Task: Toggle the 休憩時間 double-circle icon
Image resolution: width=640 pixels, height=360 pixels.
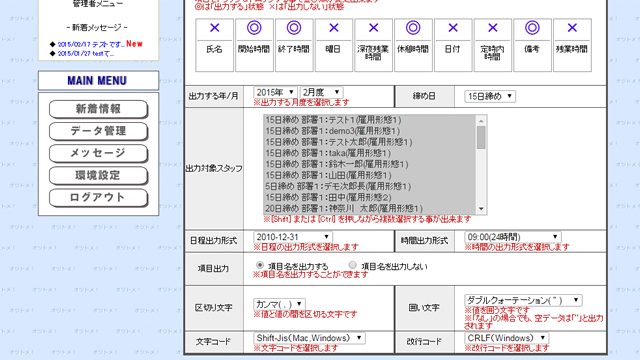Action: click(x=413, y=28)
